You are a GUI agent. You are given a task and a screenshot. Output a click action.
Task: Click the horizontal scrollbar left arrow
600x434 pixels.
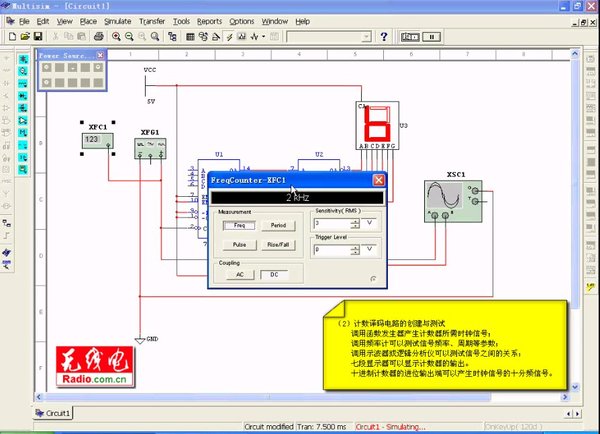[x=39, y=397]
